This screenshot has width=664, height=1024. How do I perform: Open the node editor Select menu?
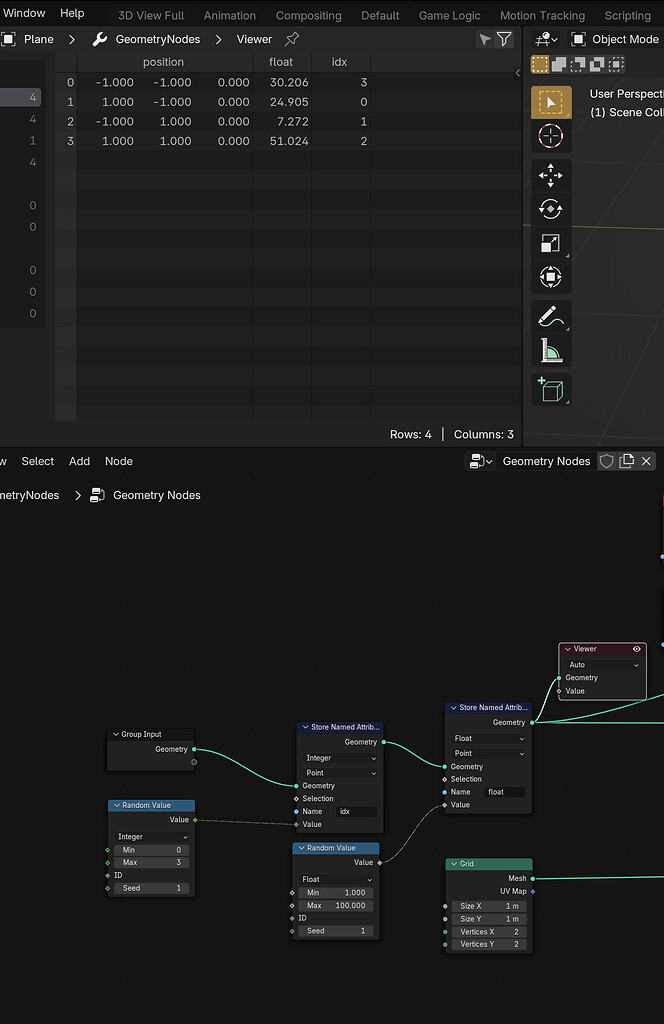coord(38,461)
